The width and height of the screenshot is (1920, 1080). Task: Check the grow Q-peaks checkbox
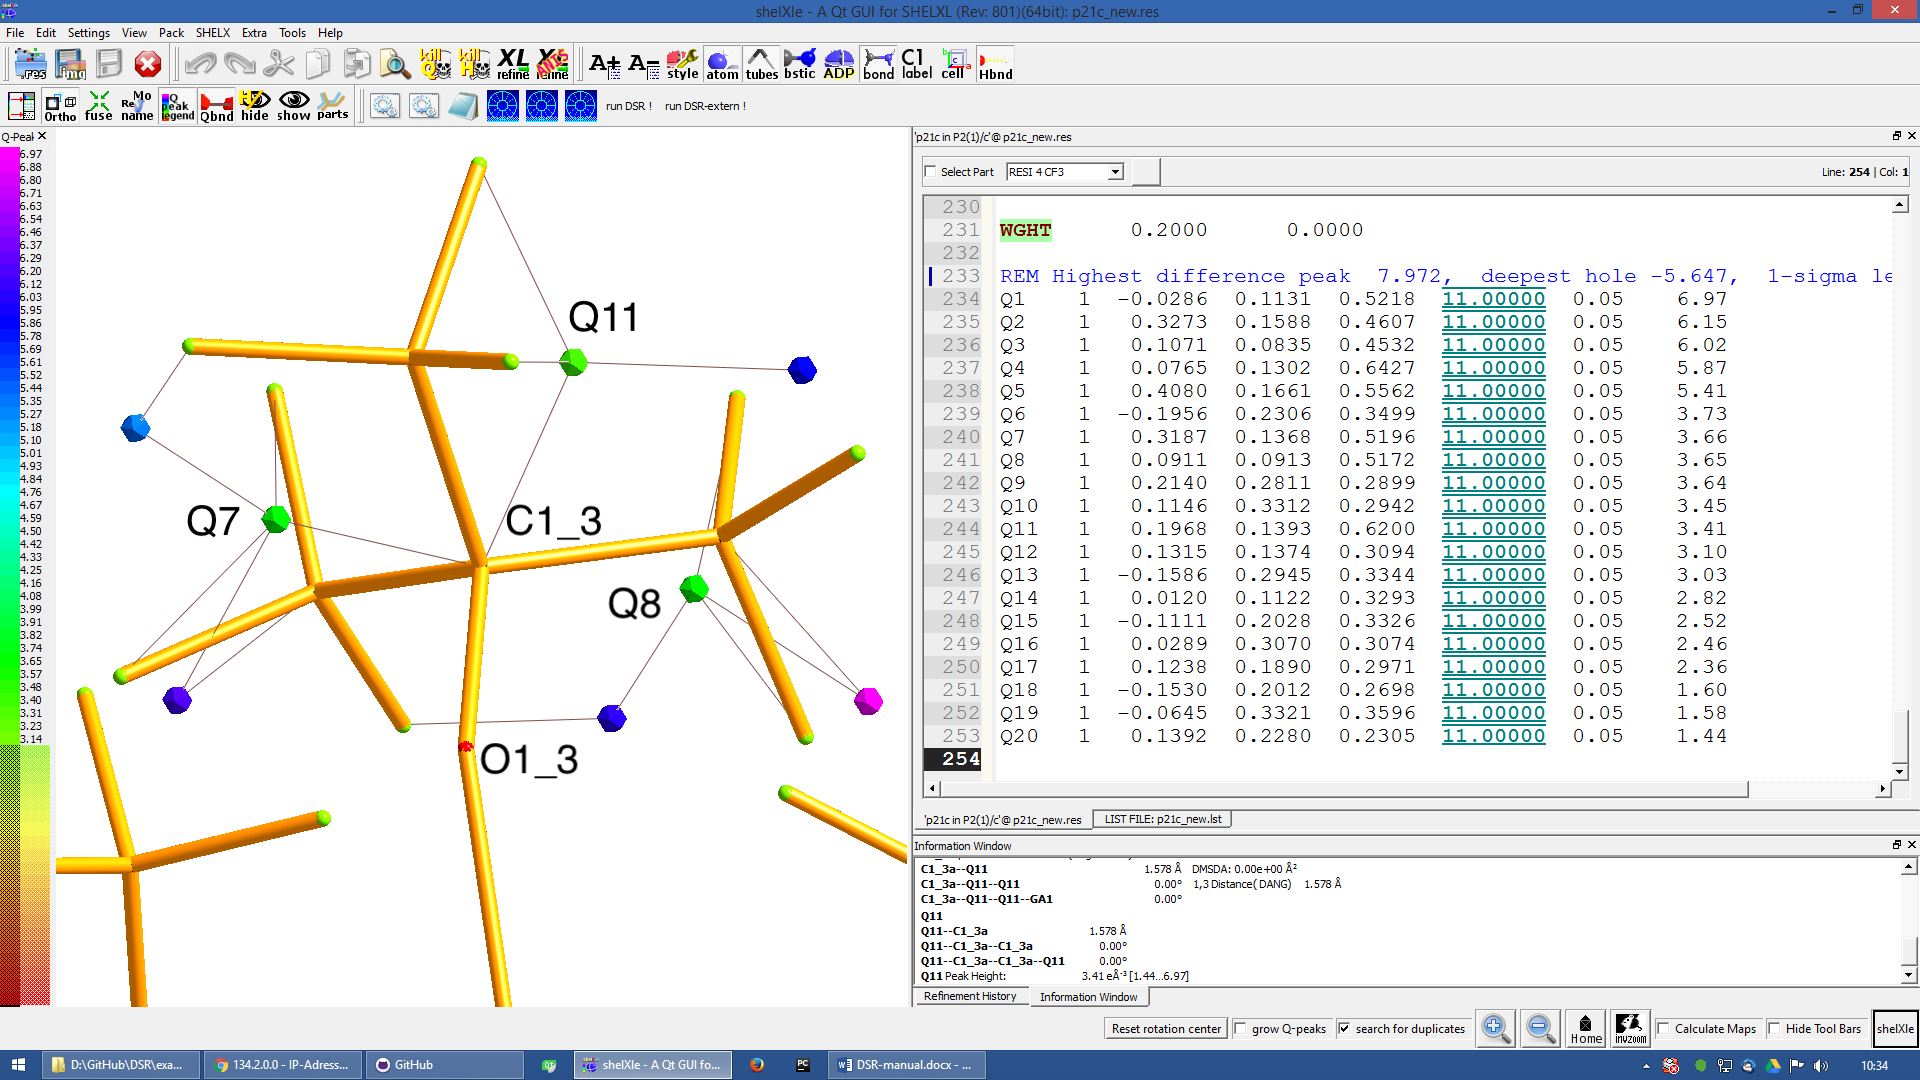pyautogui.click(x=1241, y=1029)
